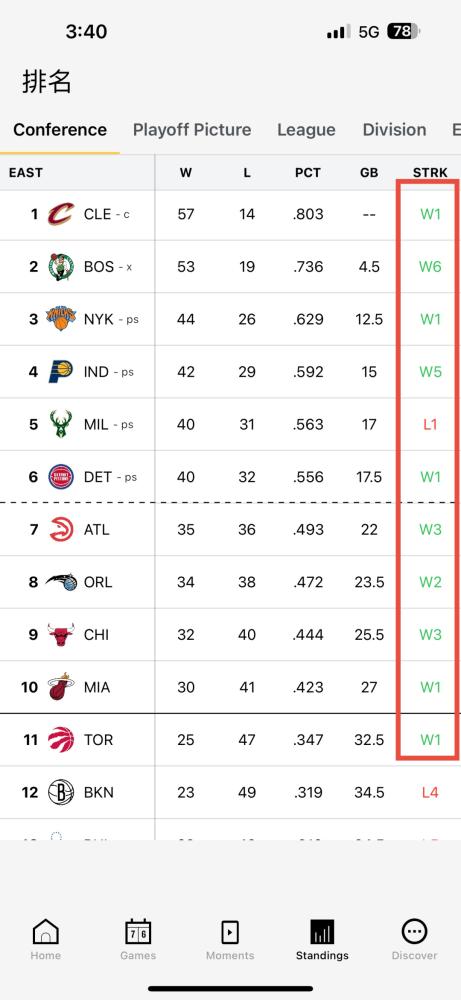Tap the Toronto Raptors logo
Viewport: 461px width, 1000px height.
click(x=61, y=739)
